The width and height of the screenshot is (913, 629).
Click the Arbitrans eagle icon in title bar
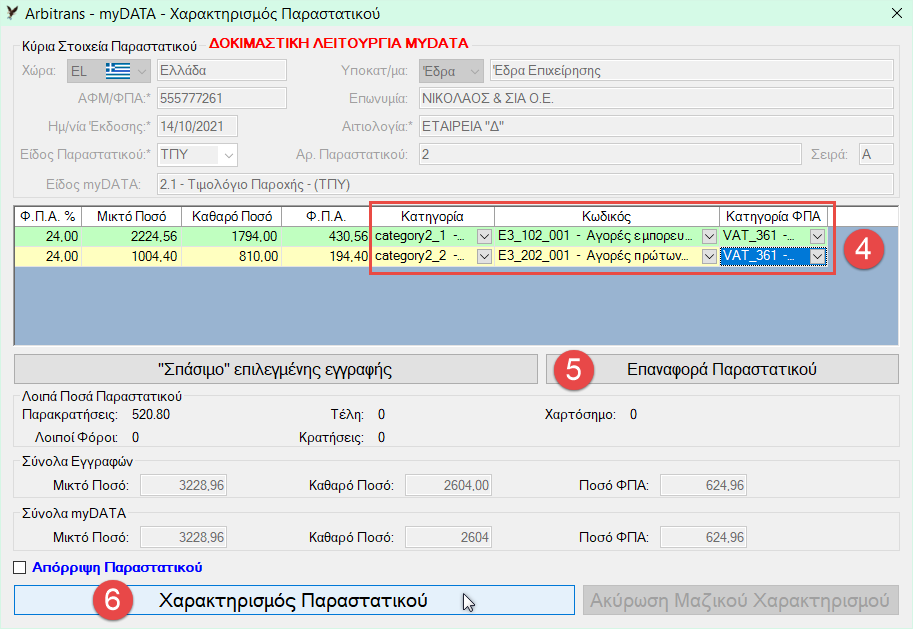click(x=12, y=13)
